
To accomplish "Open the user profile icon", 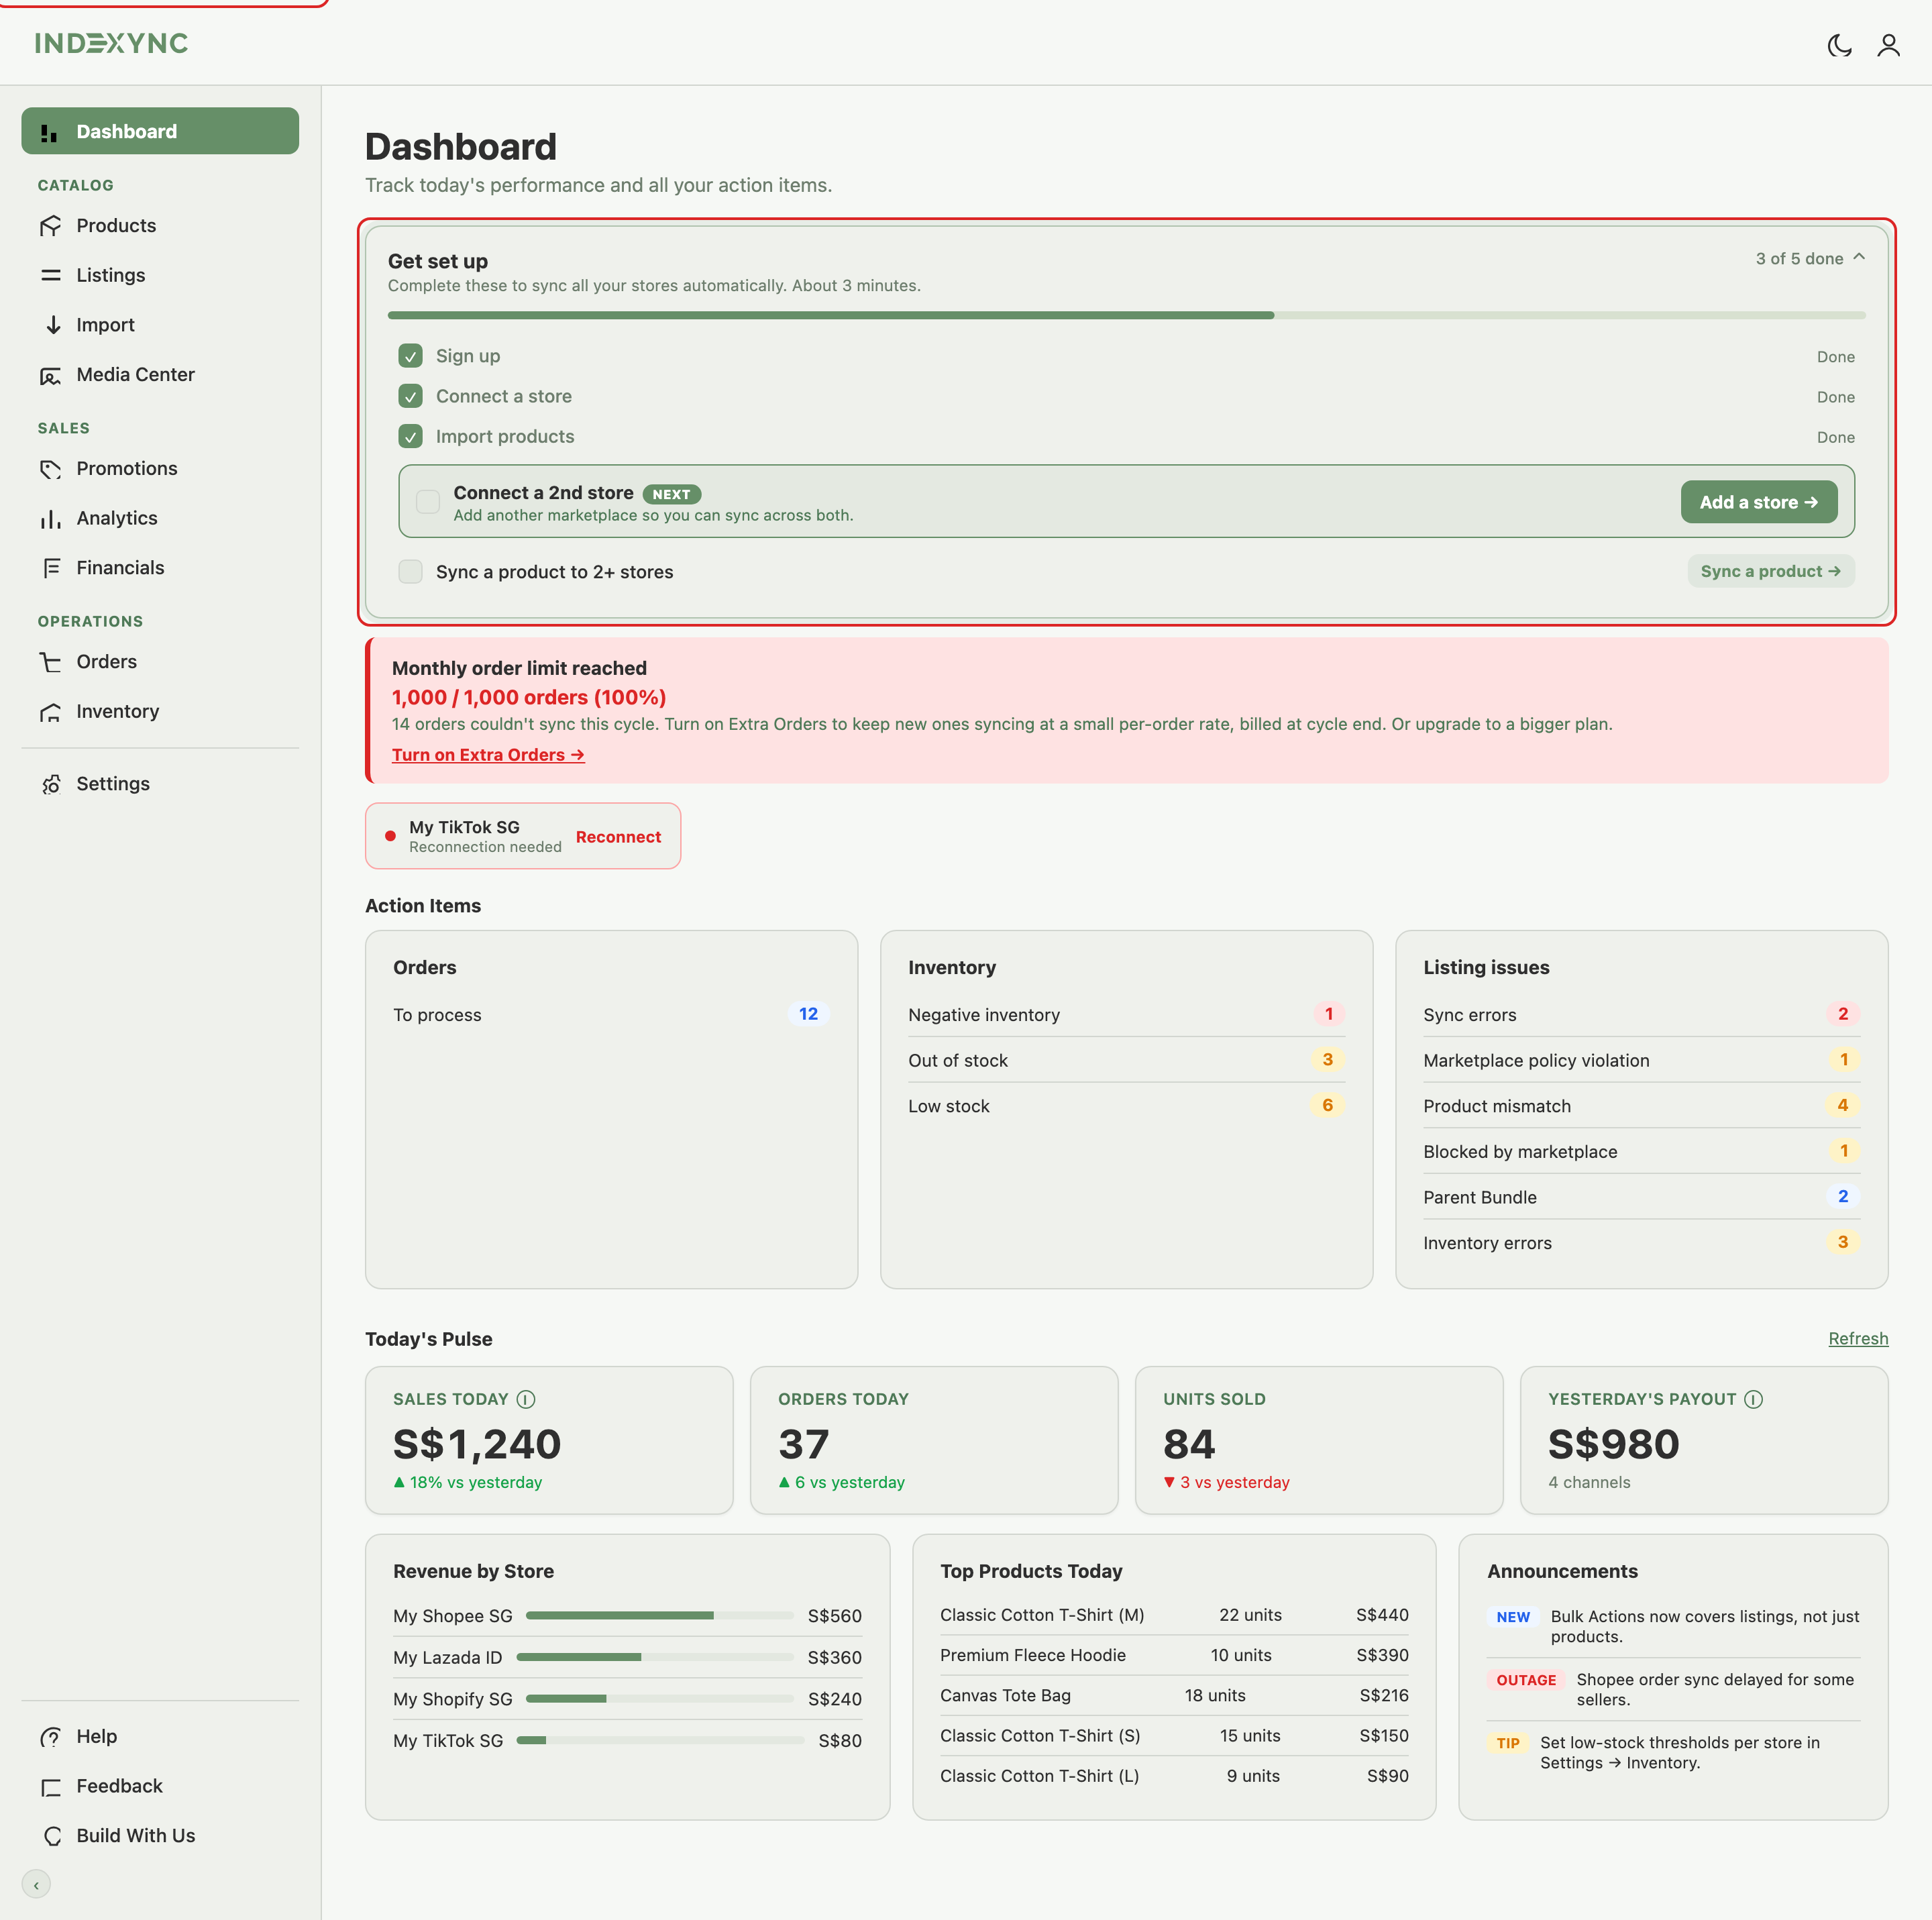I will click(1888, 45).
